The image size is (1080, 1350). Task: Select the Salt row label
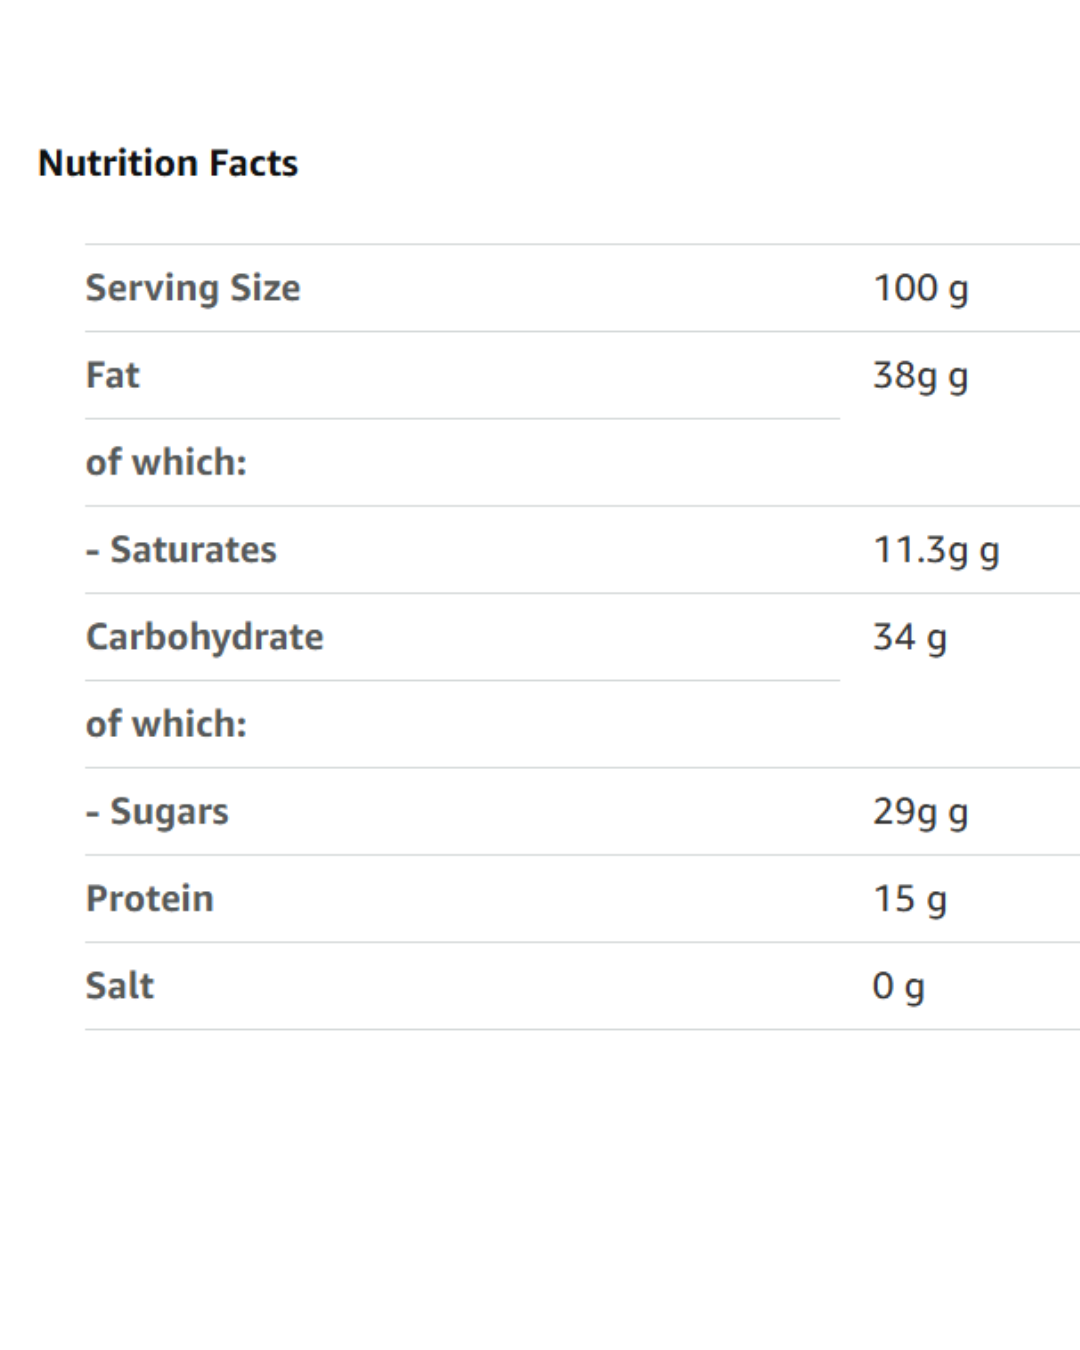pos(120,986)
